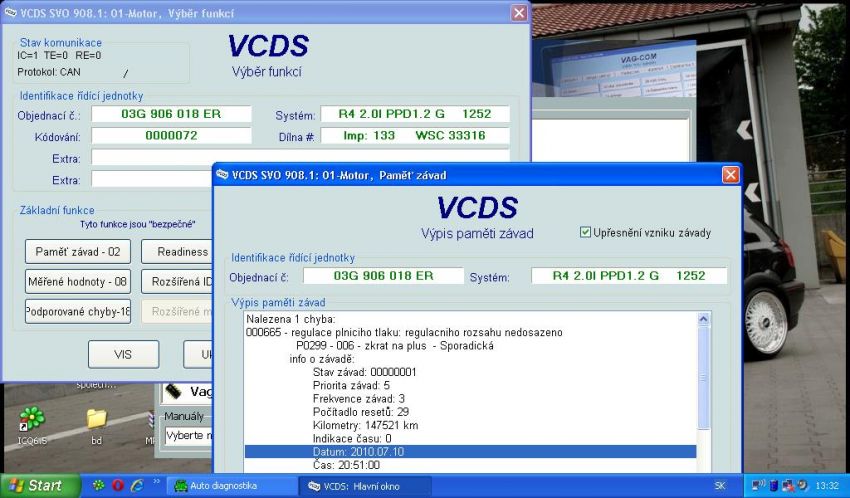Click the ICQ flower quick launch icon
This screenshot has width=850, height=498.
pos(99,486)
